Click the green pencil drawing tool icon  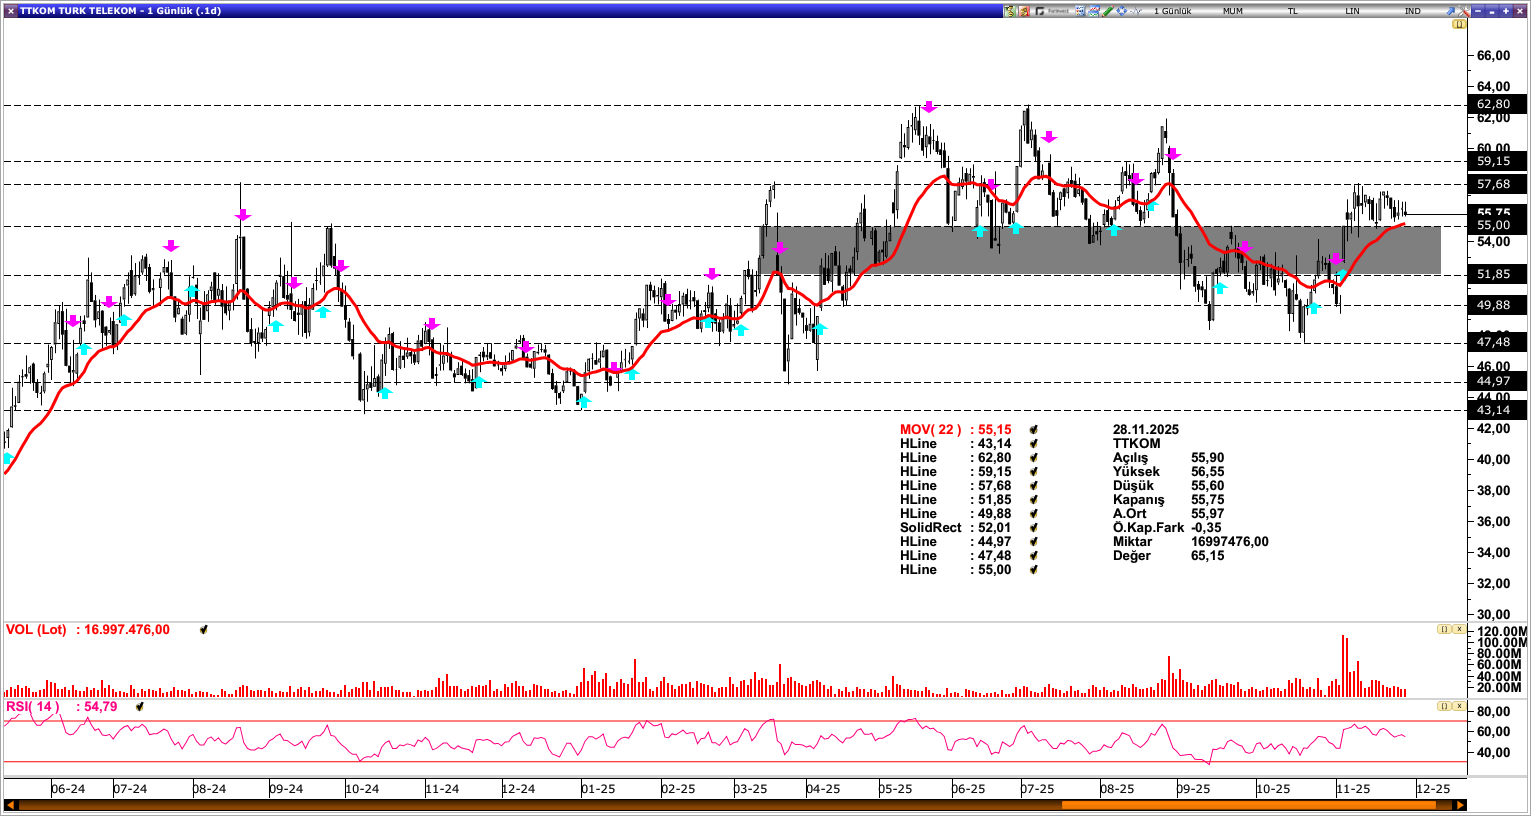point(1108,11)
